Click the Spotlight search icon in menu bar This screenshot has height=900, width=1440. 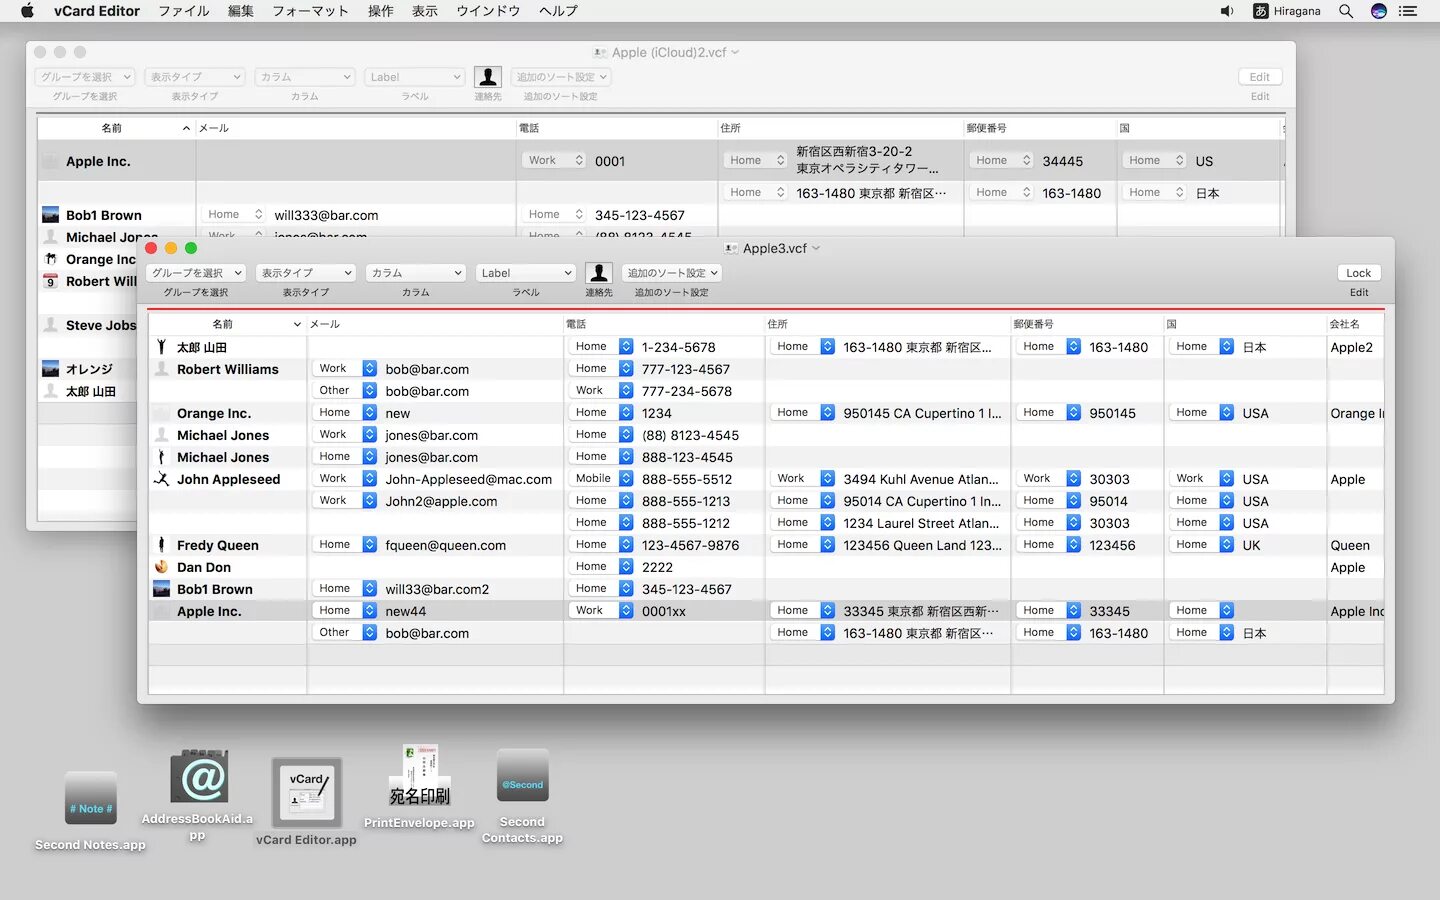pyautogui.click(x=1346, y=11)
